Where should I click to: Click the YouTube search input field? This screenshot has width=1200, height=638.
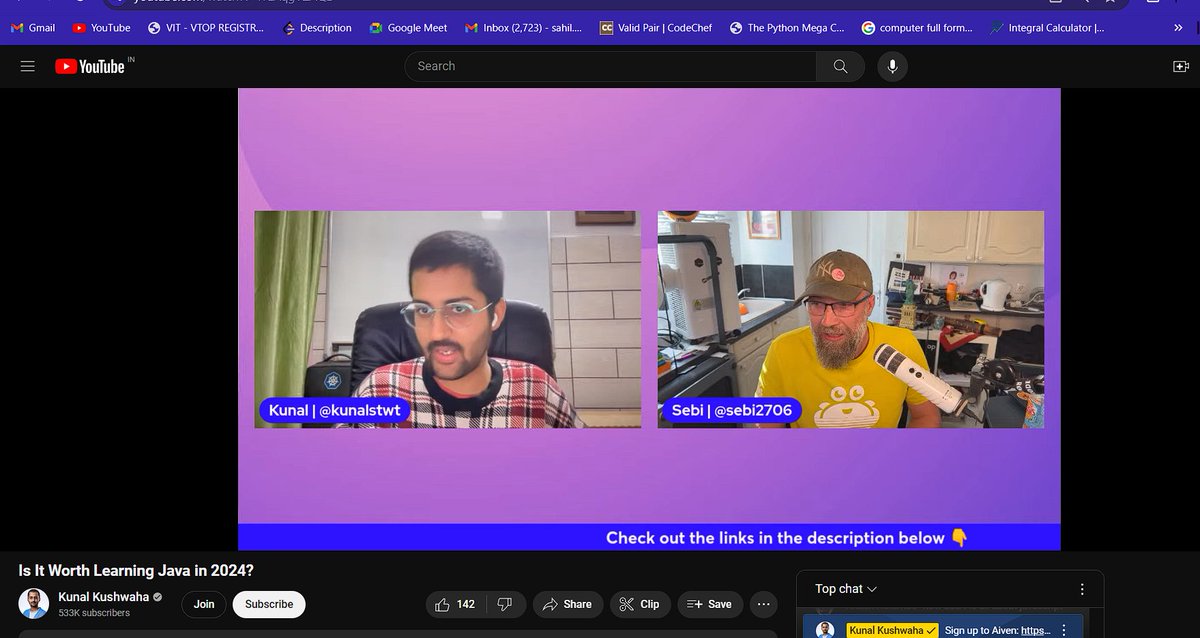click(x=610, y=66)
